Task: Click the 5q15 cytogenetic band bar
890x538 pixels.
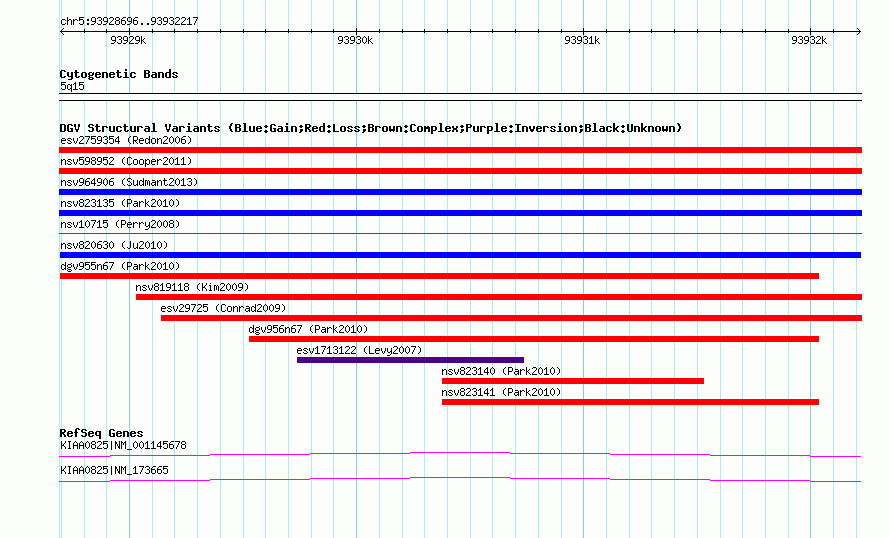Action: coord(460,97)
